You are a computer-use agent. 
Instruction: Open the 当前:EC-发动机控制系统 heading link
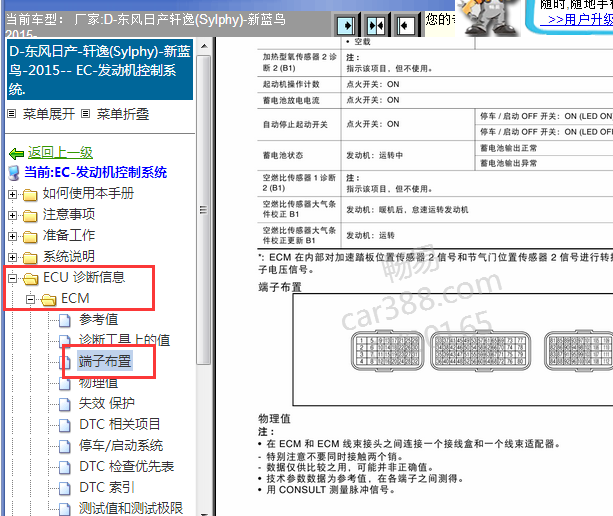point(95,172)
